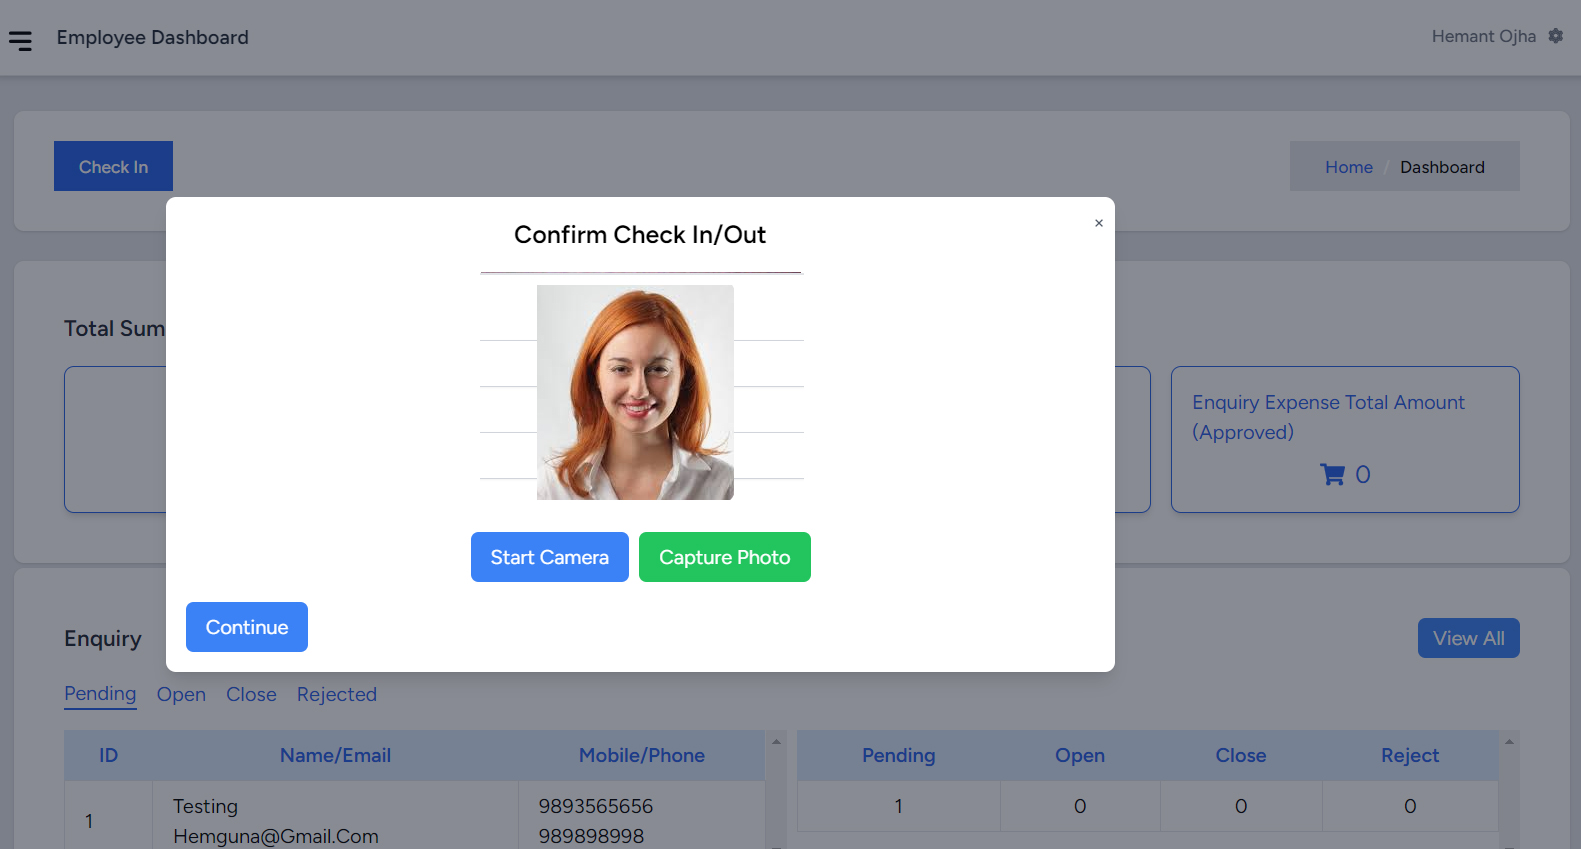Open View All enquiries
This screenshot has width=1581, height=849.
point(1467,638)
